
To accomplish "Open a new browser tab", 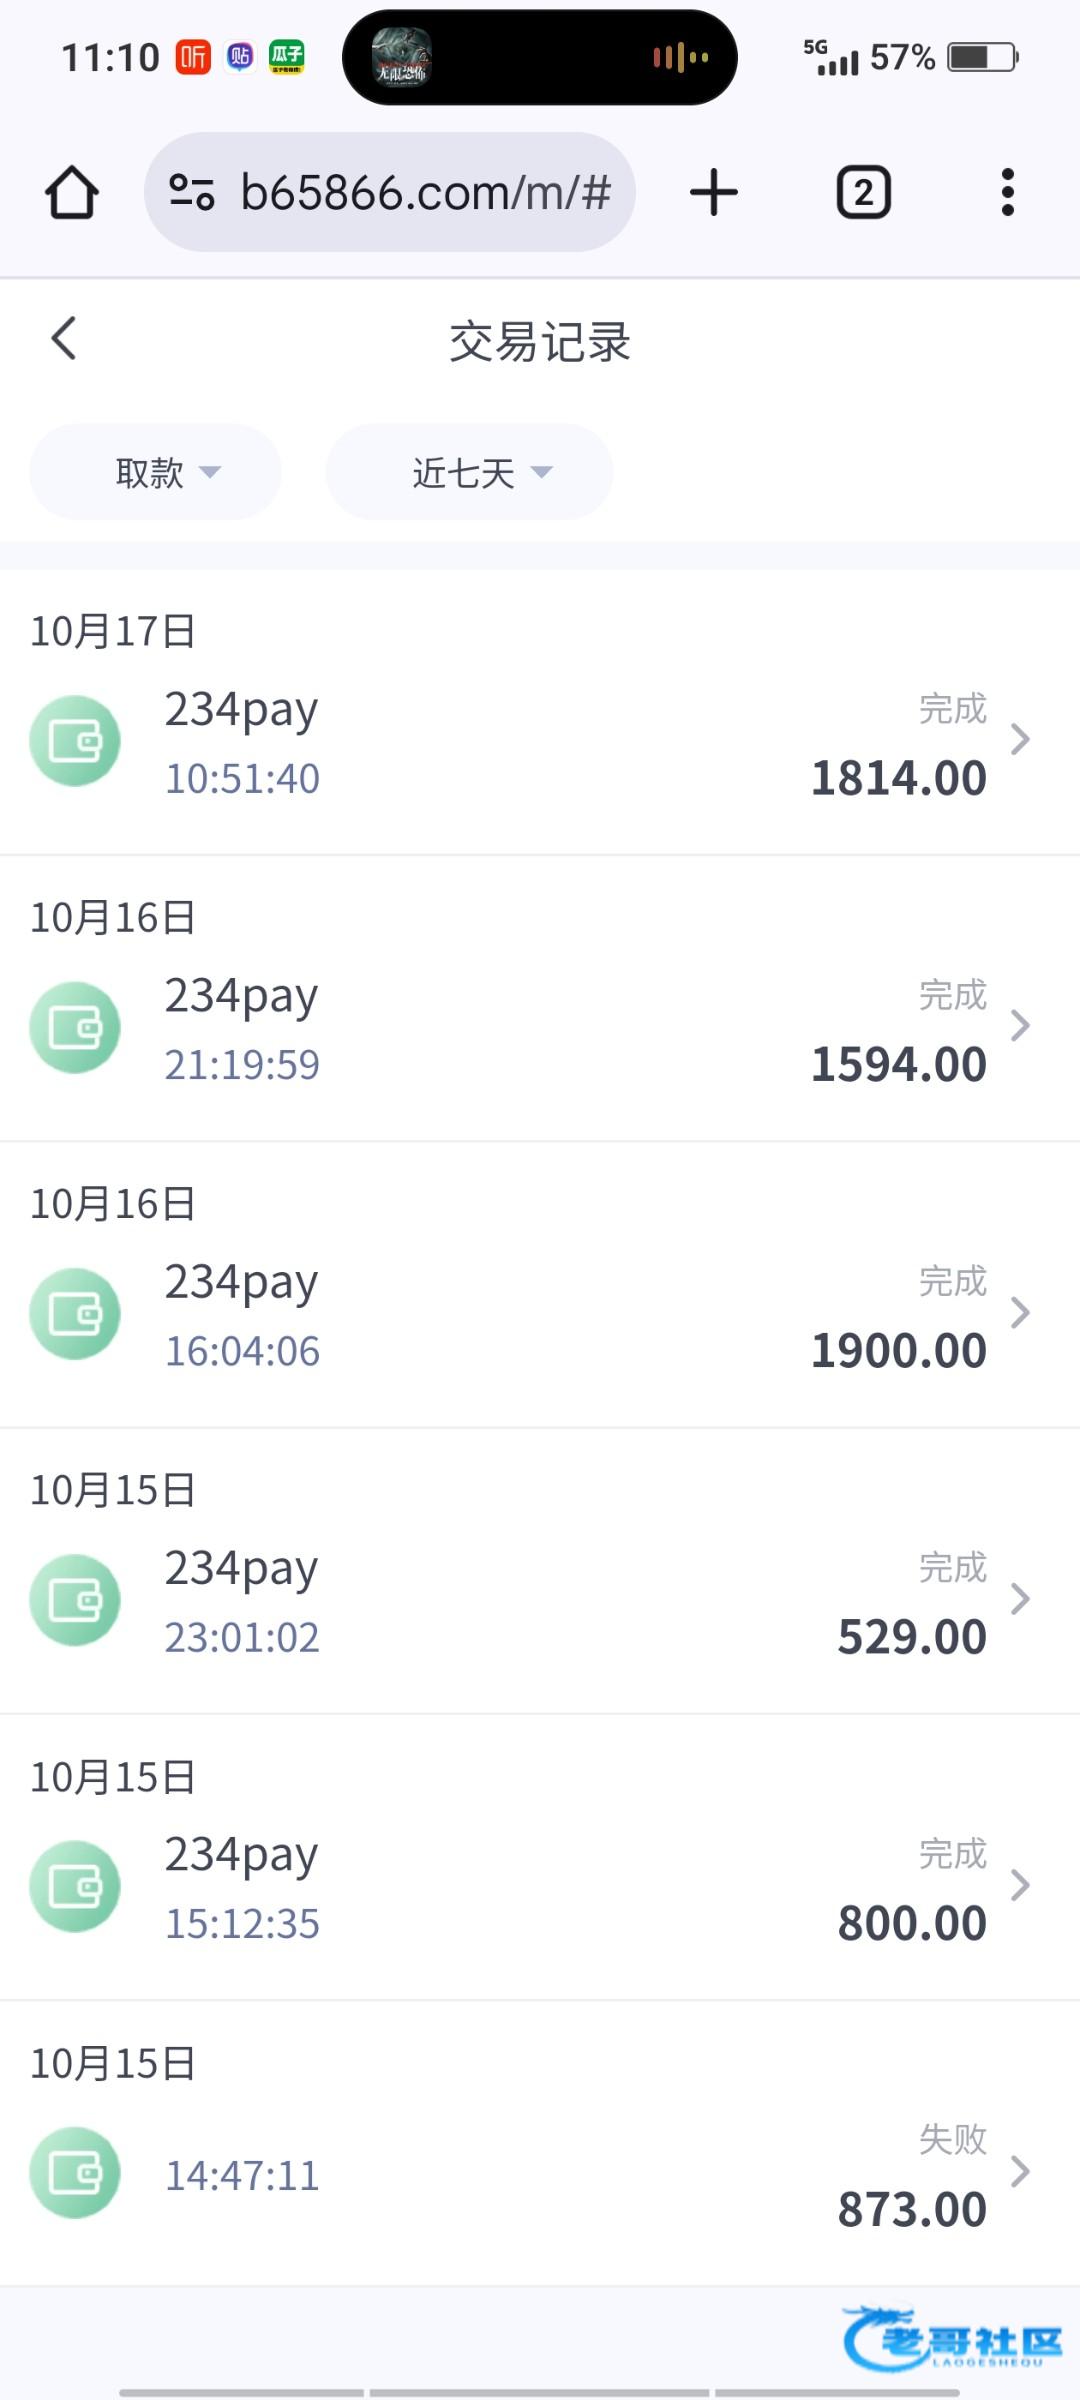I will 714,192.
